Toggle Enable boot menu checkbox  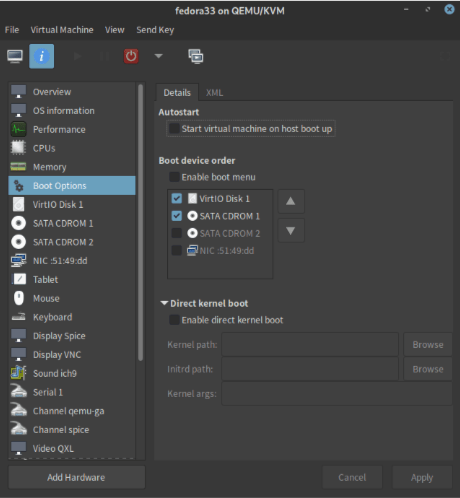[x=174, y=177]
